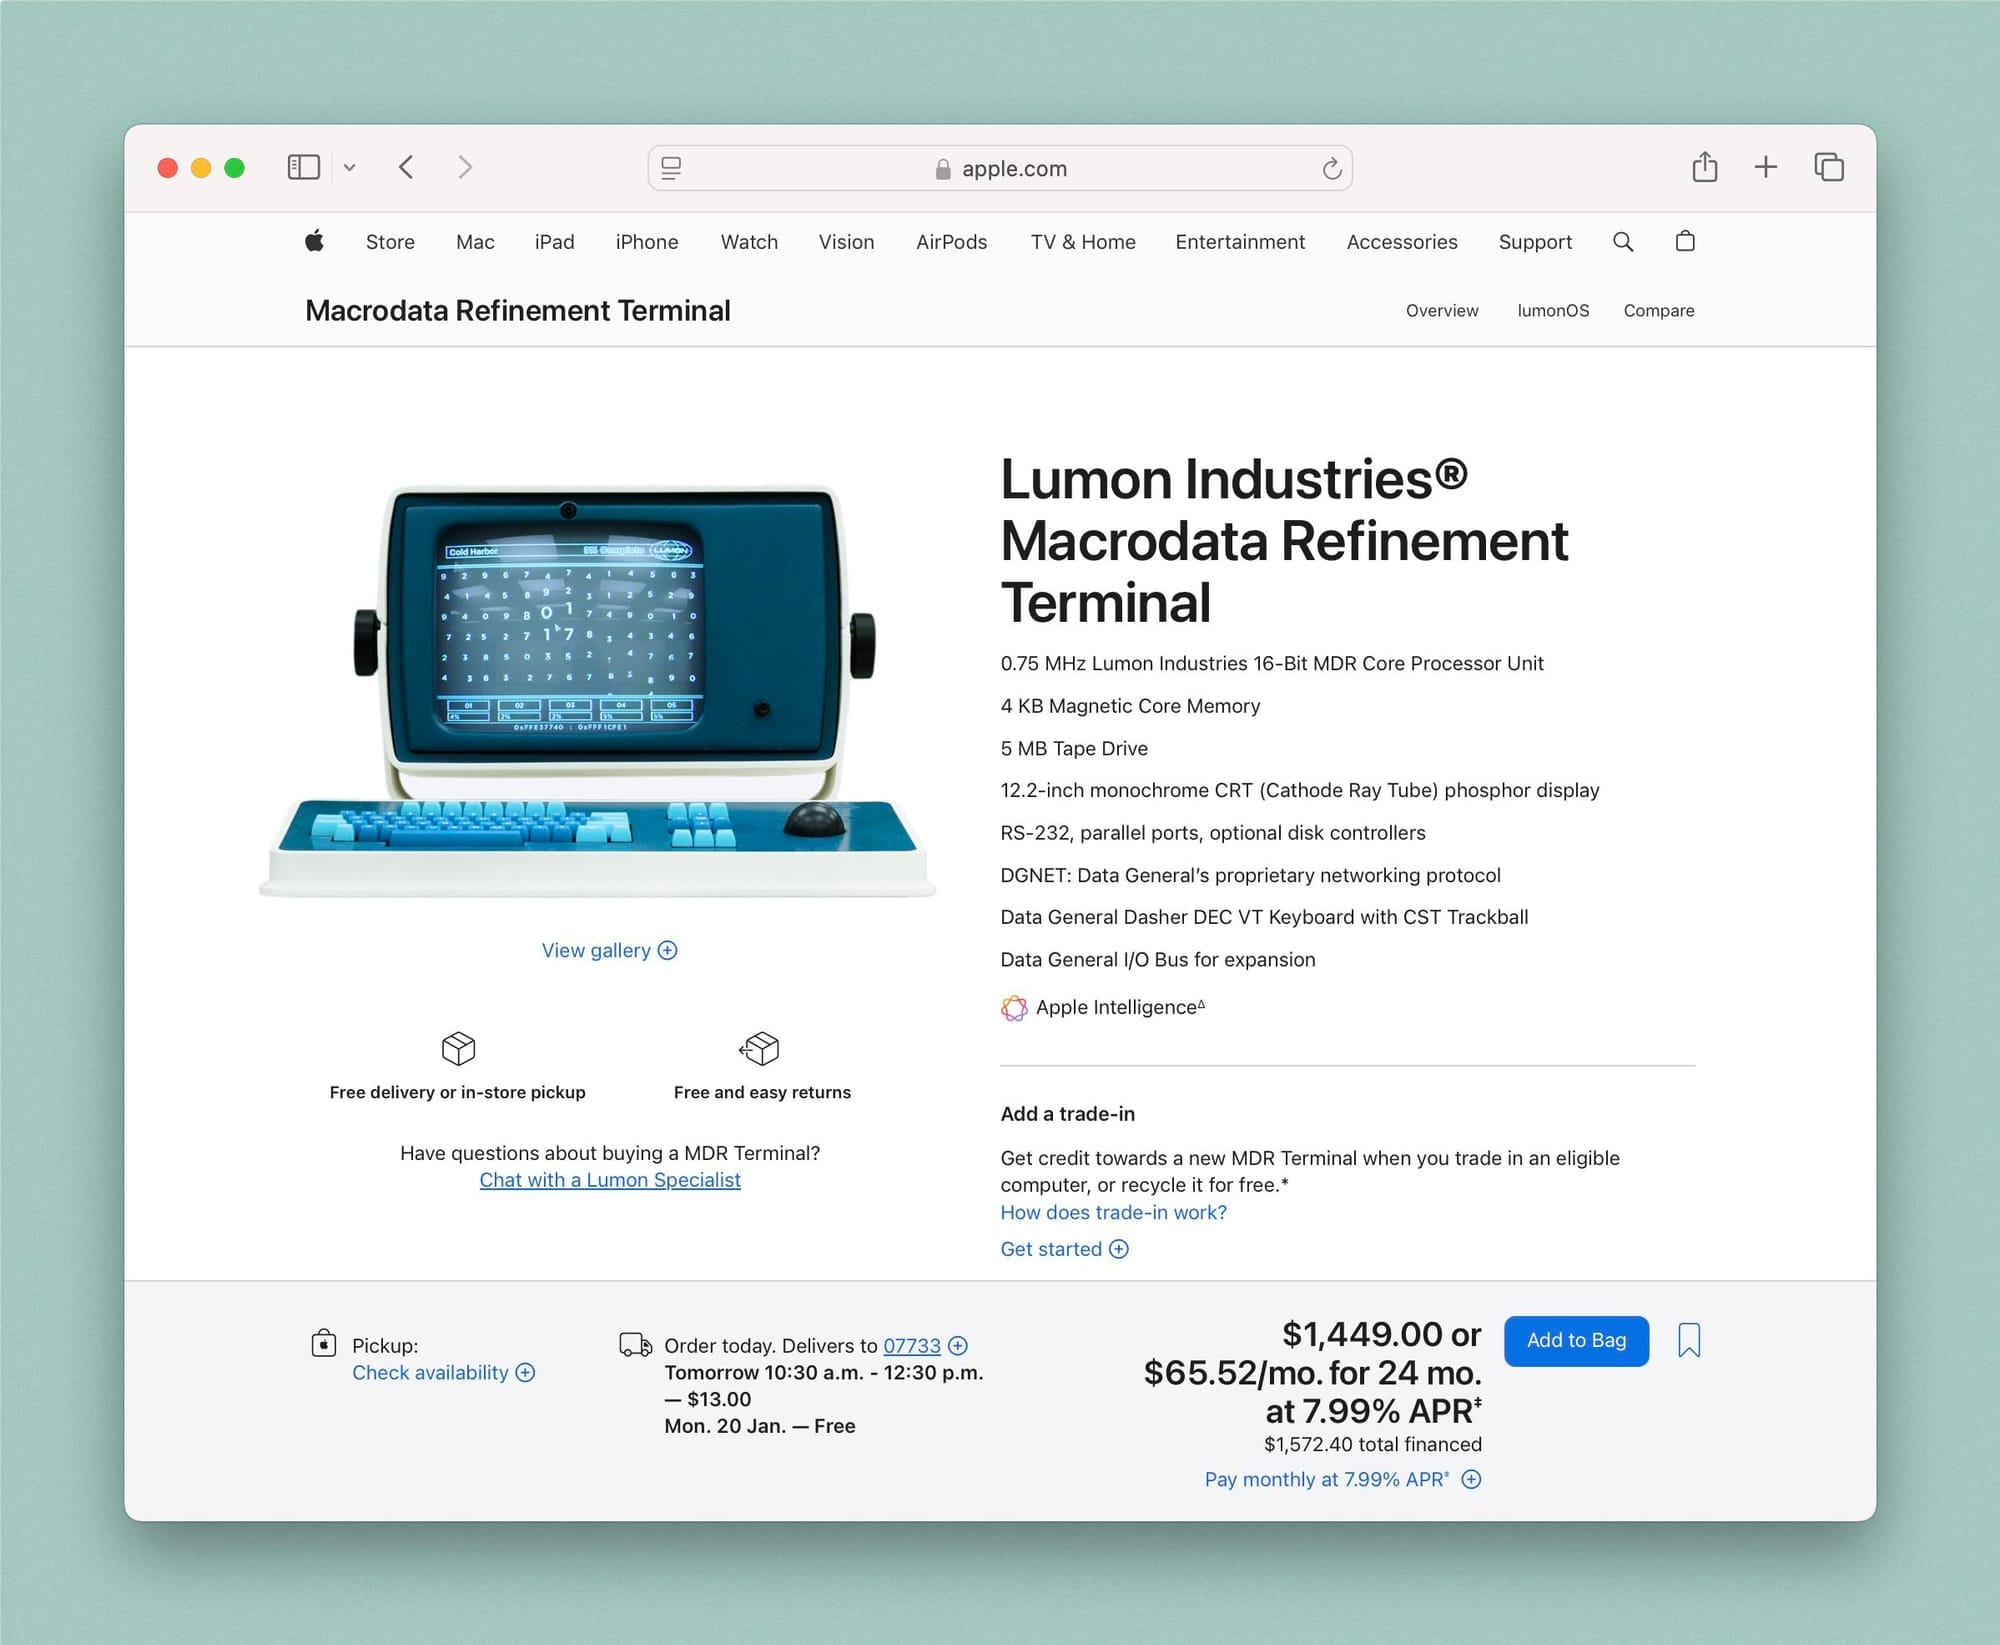The image size is (2000, 1645).
Task: Click the product thumbnail image
Action: click(610, 665)
